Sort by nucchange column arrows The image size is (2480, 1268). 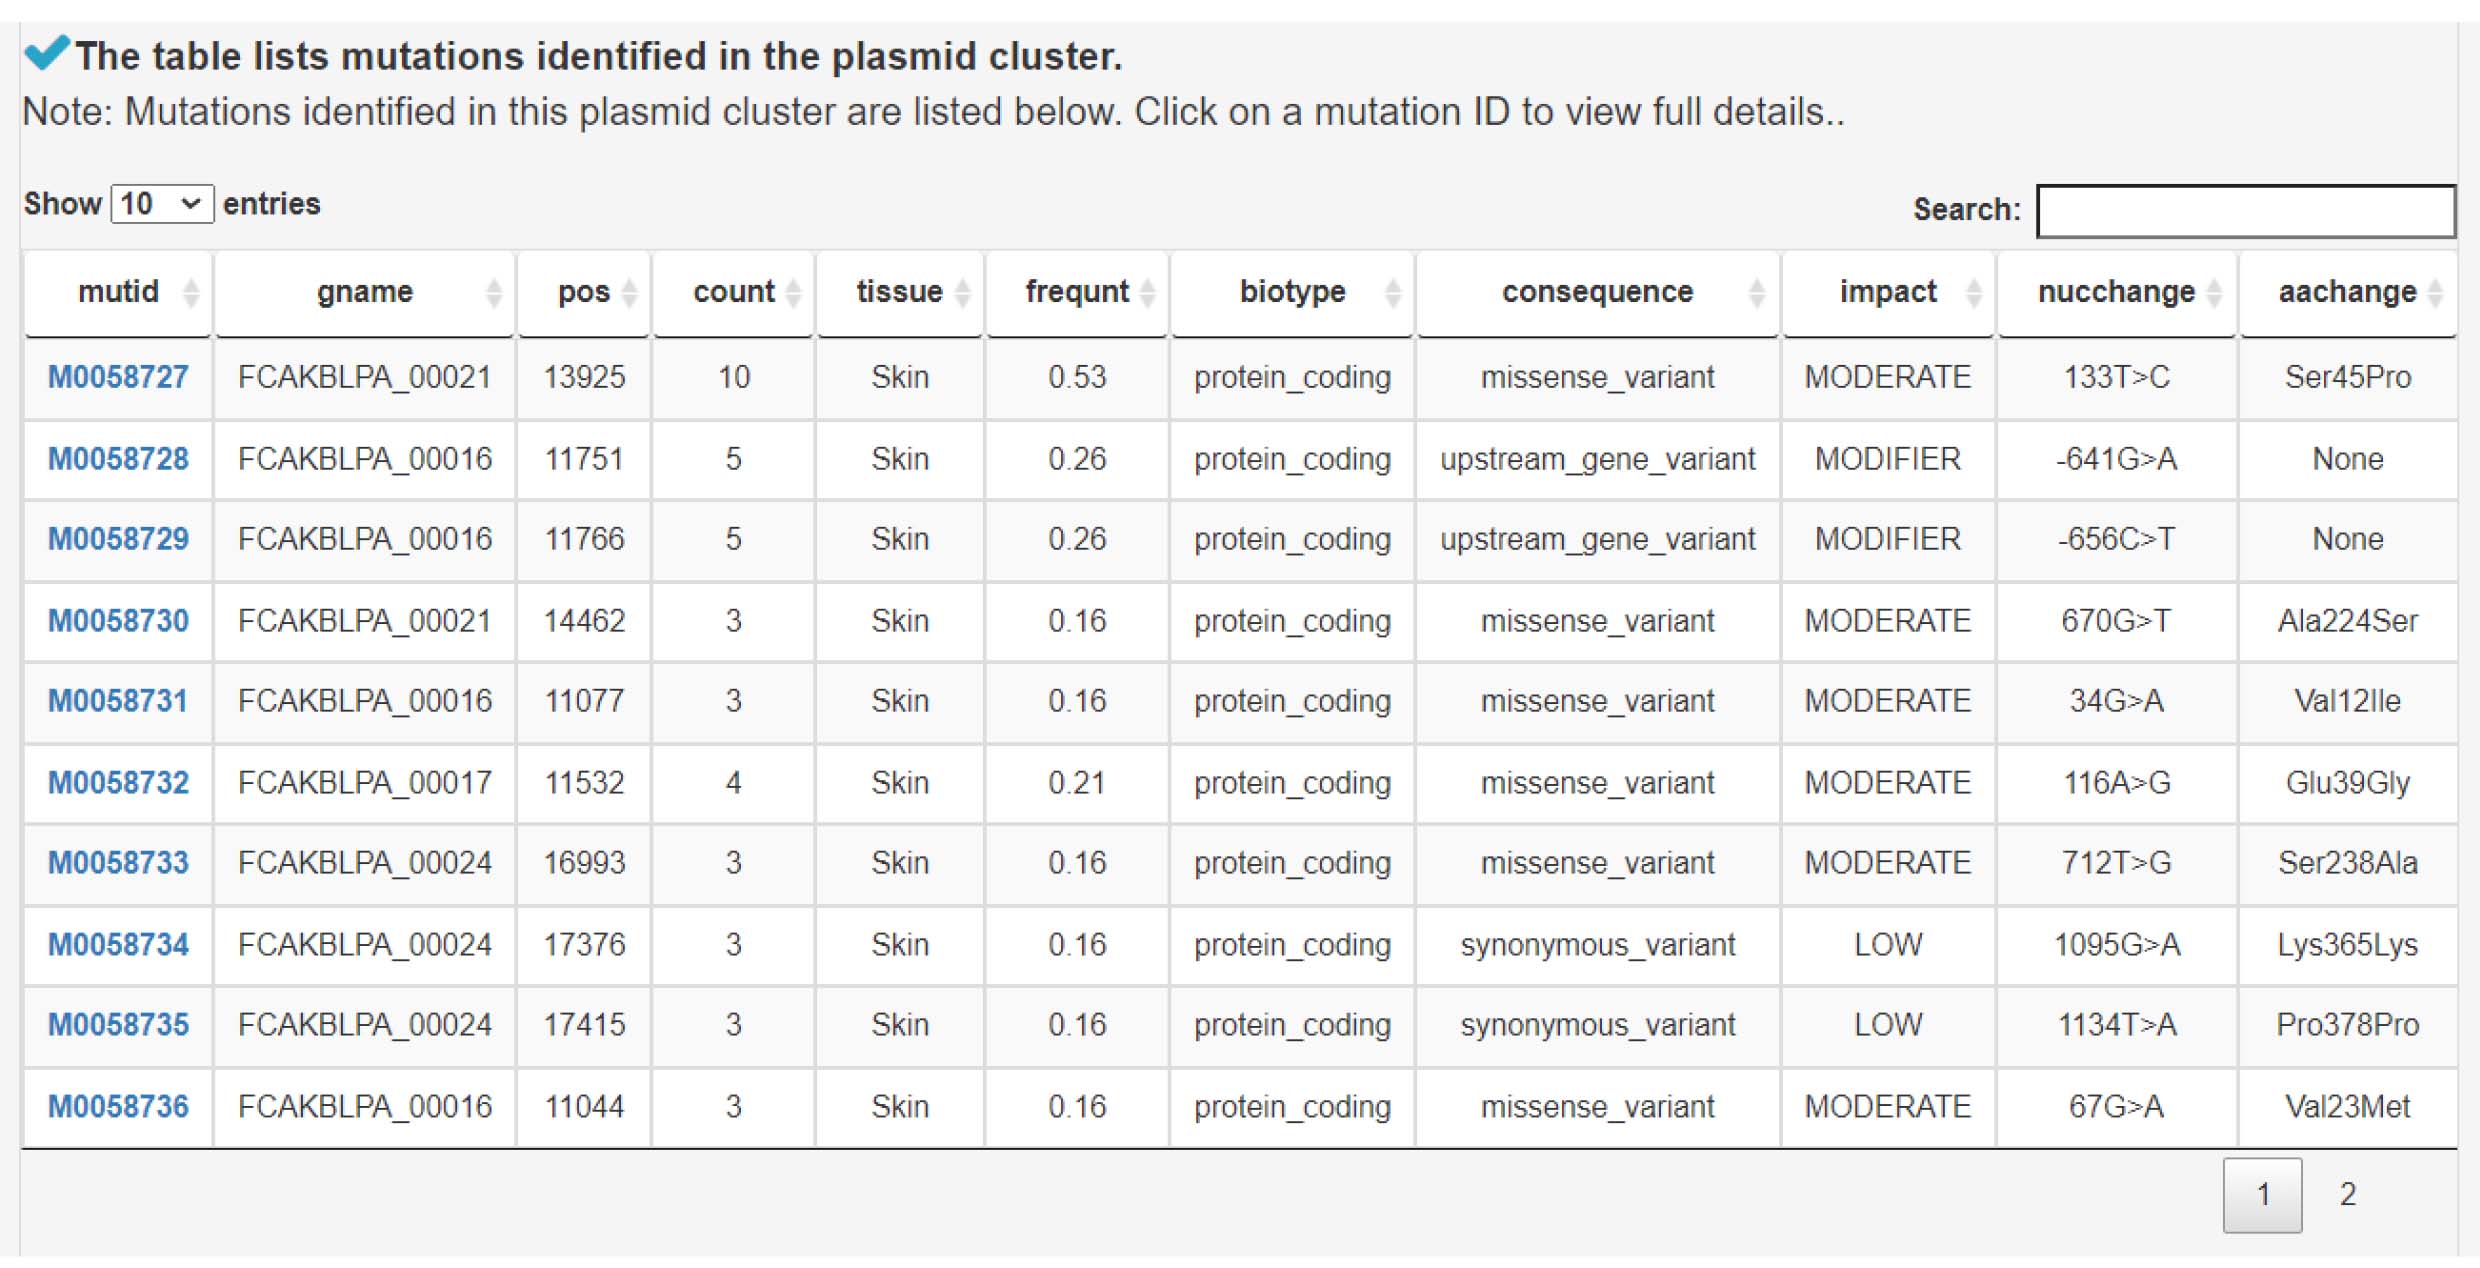2214,293
